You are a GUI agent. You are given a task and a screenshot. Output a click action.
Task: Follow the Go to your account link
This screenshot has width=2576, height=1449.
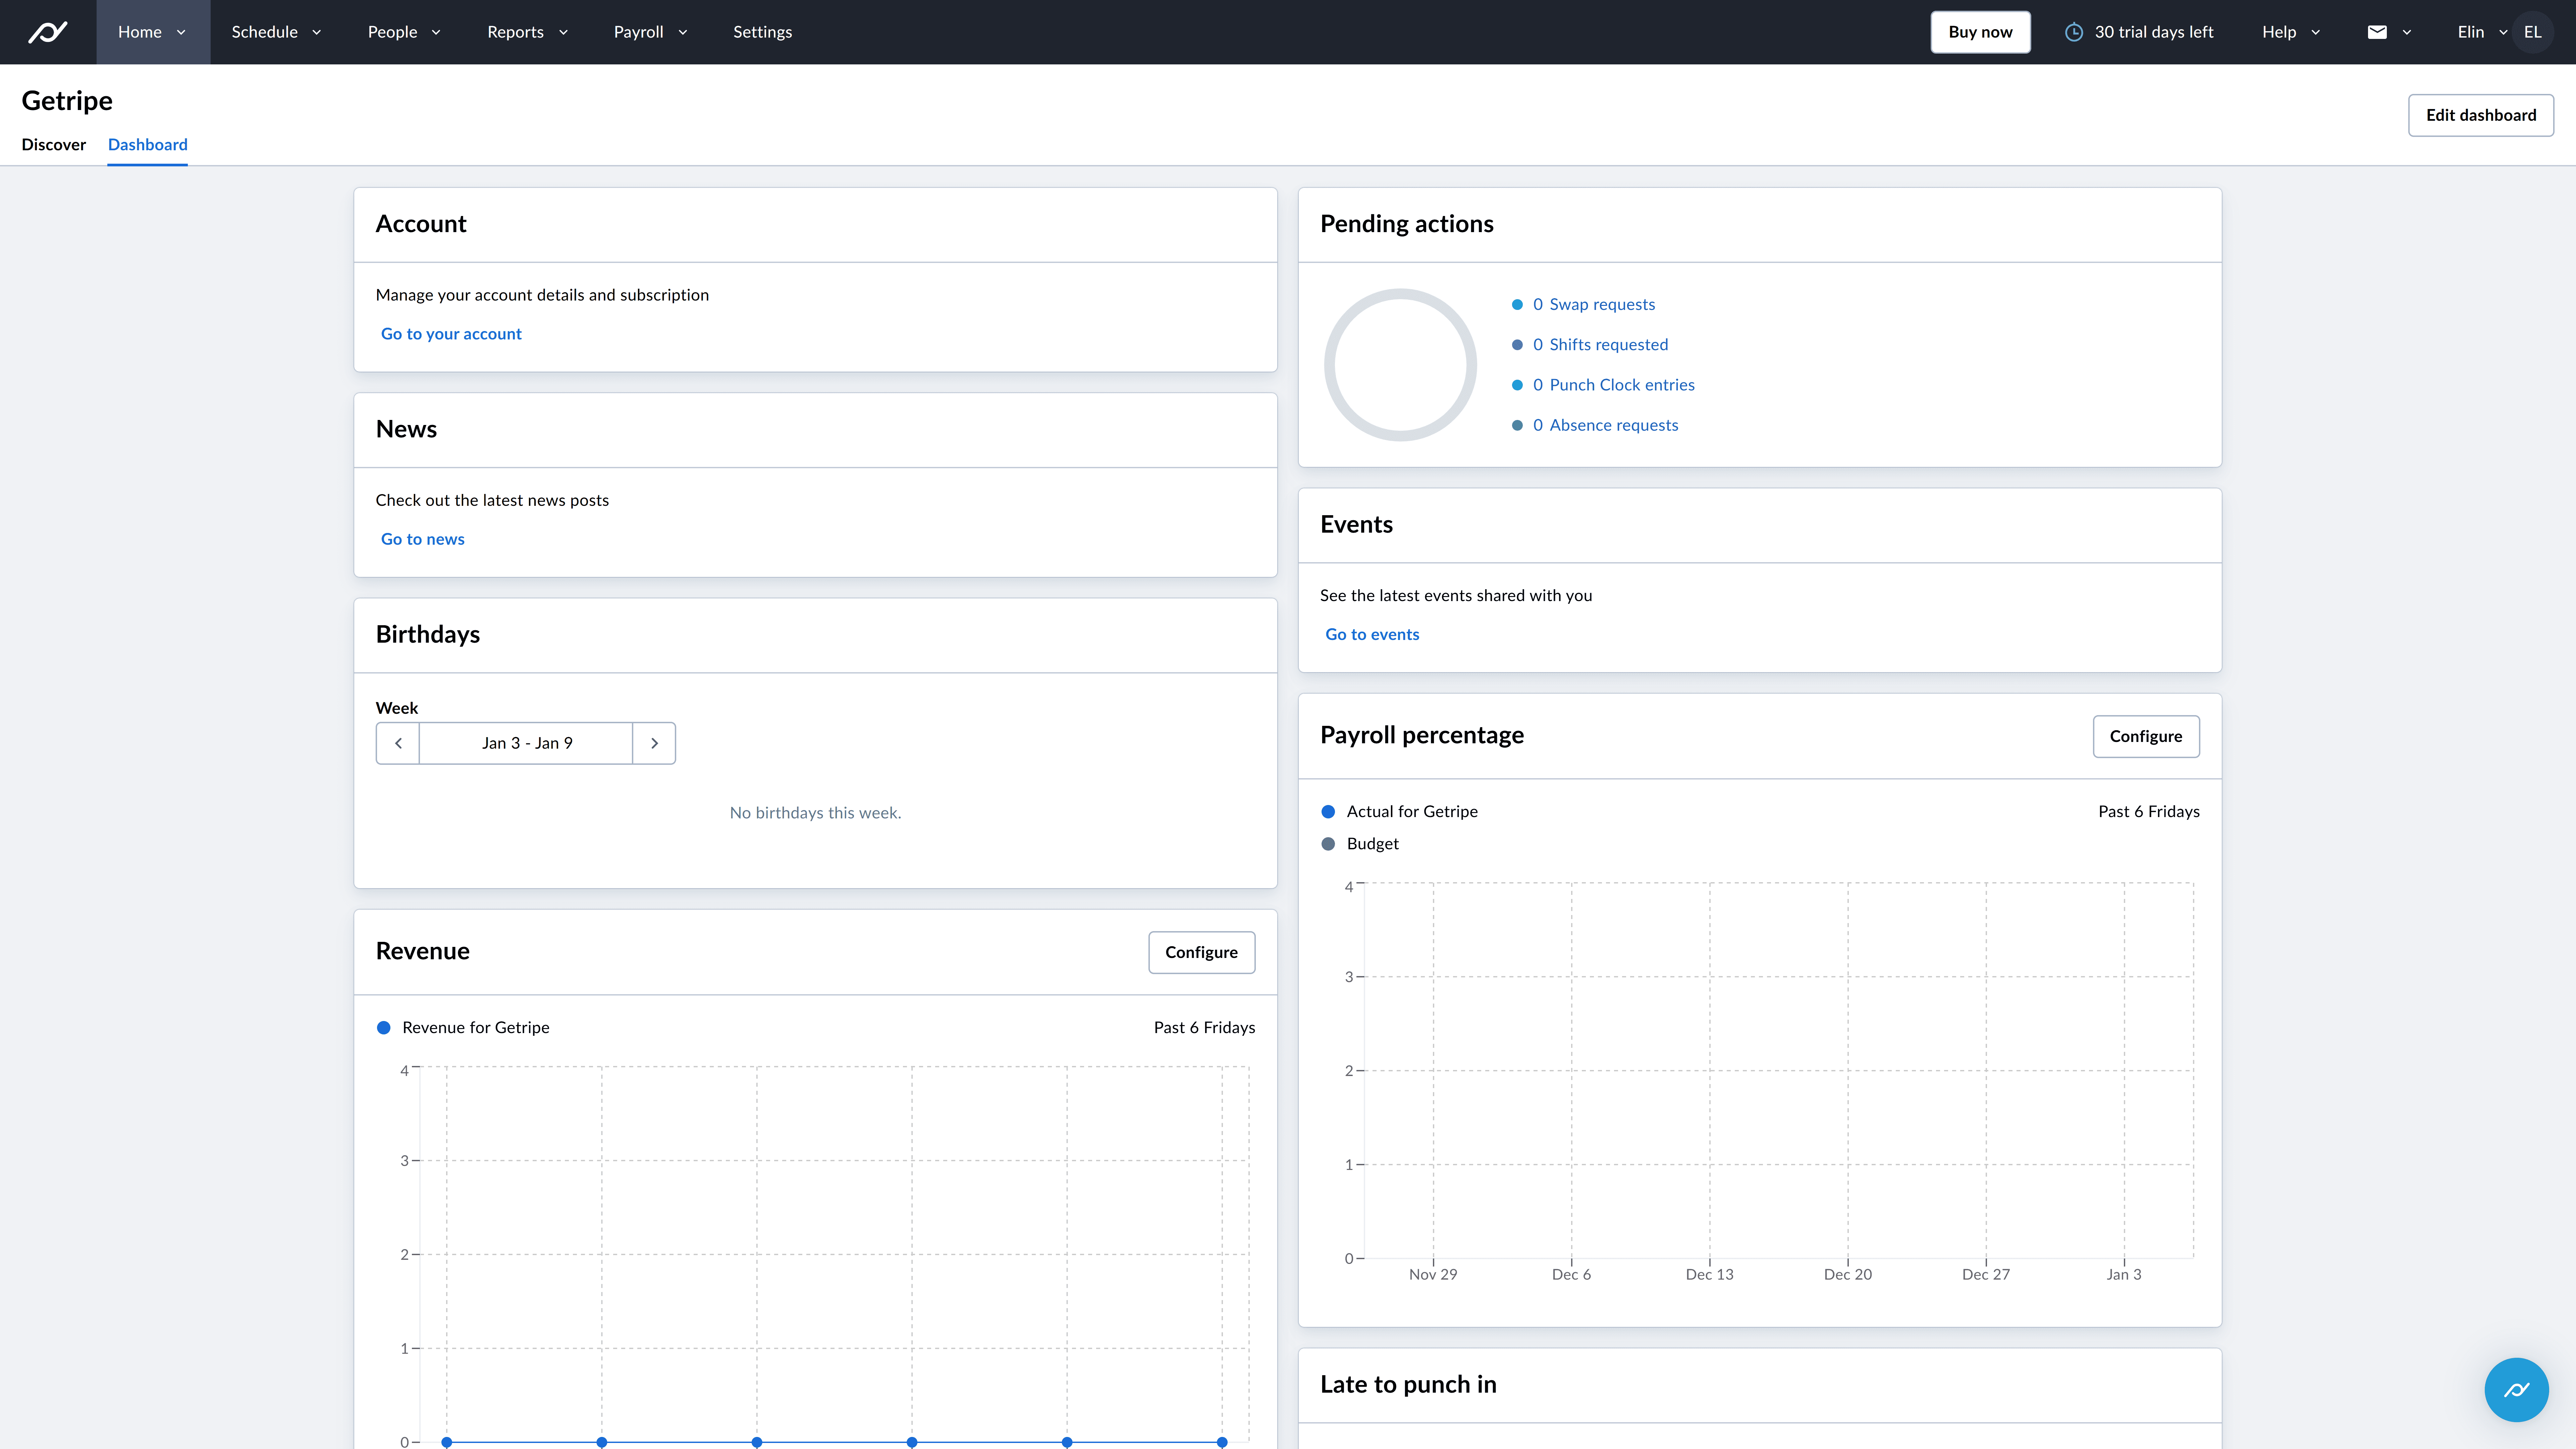click(451, 334)
